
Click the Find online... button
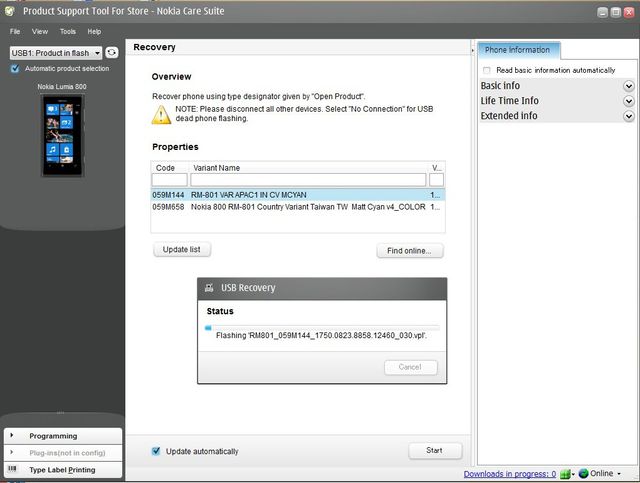(x=409, y=251)
